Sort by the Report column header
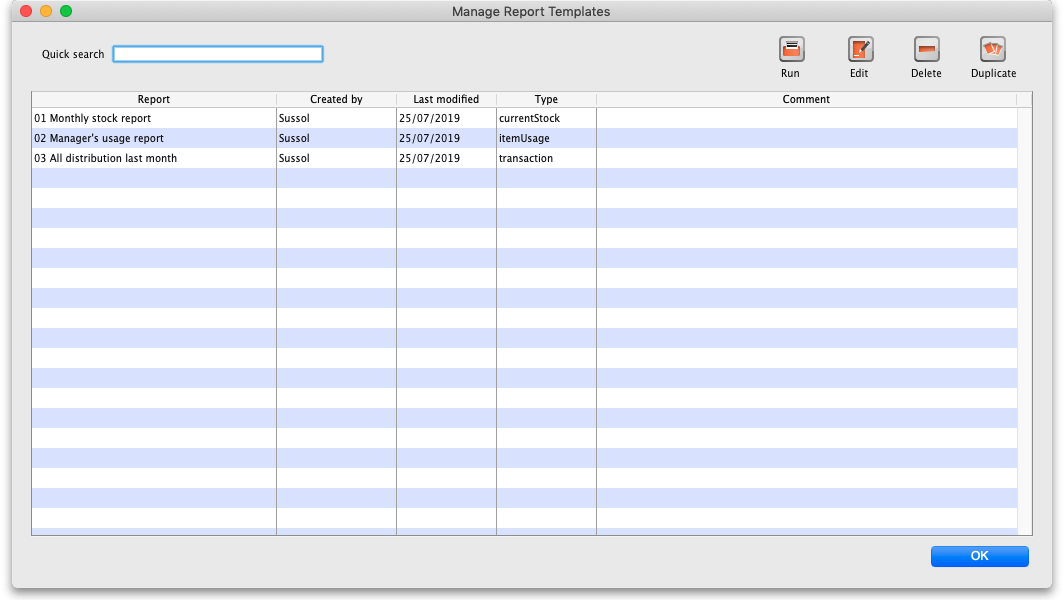The height and width of the screenshot is (600, 1064). point(154,99)
